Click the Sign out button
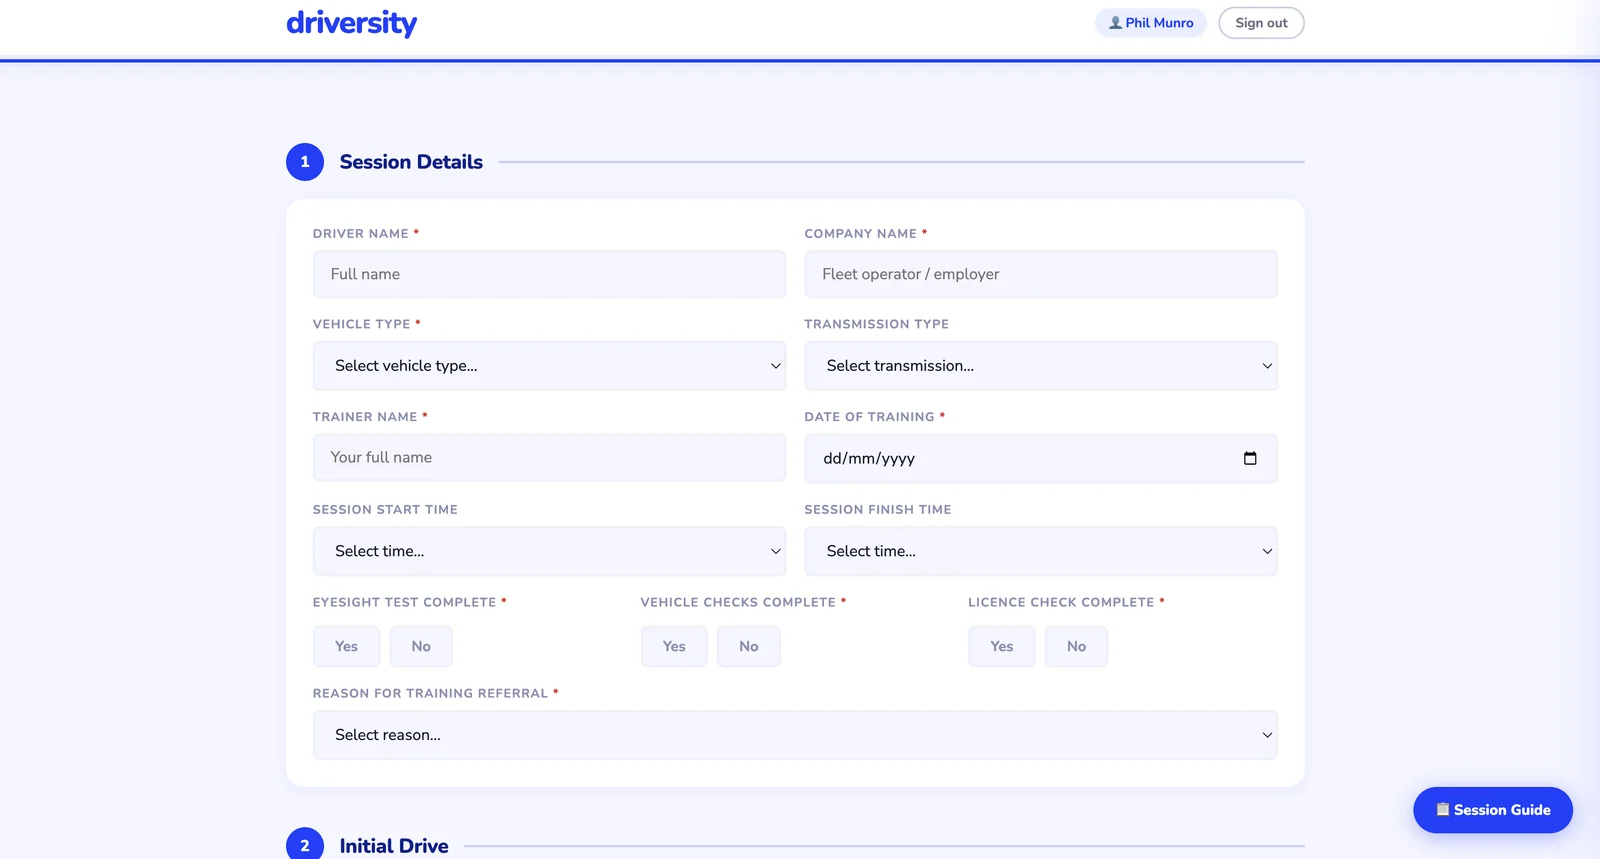1600x859 pixels. (1261, 23)
